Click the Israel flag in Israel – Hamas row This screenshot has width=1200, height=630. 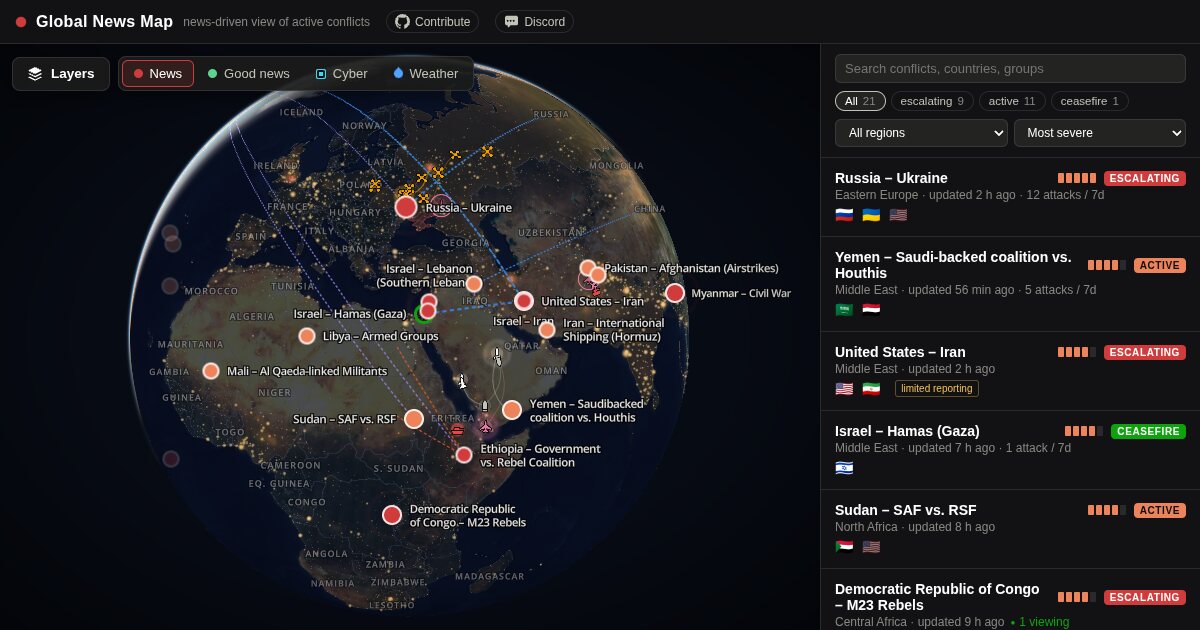click(844, 468)
